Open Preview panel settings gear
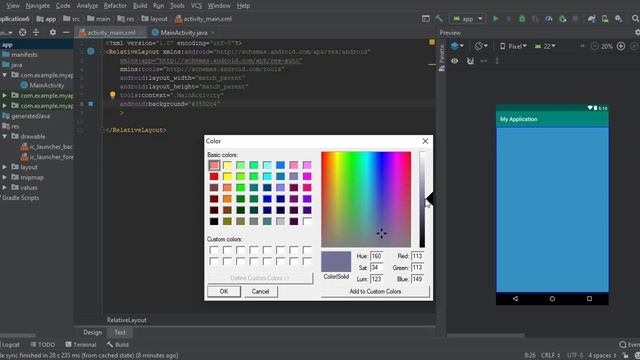Image resolution: width=640 pixels, height=360 pixels. point(637,32)
